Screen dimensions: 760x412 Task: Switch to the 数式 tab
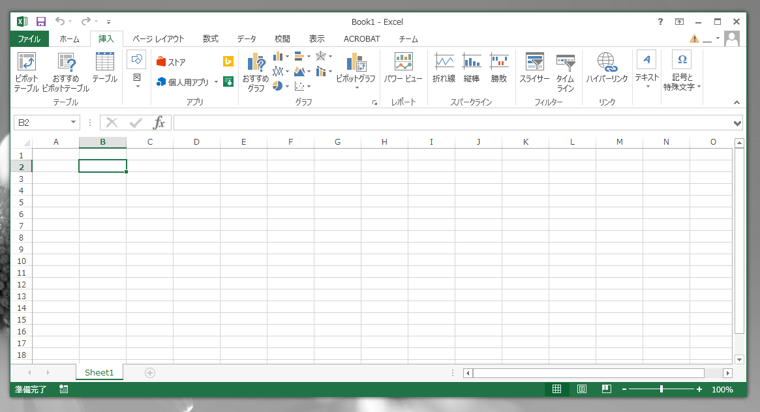click(x=210, y=39)
